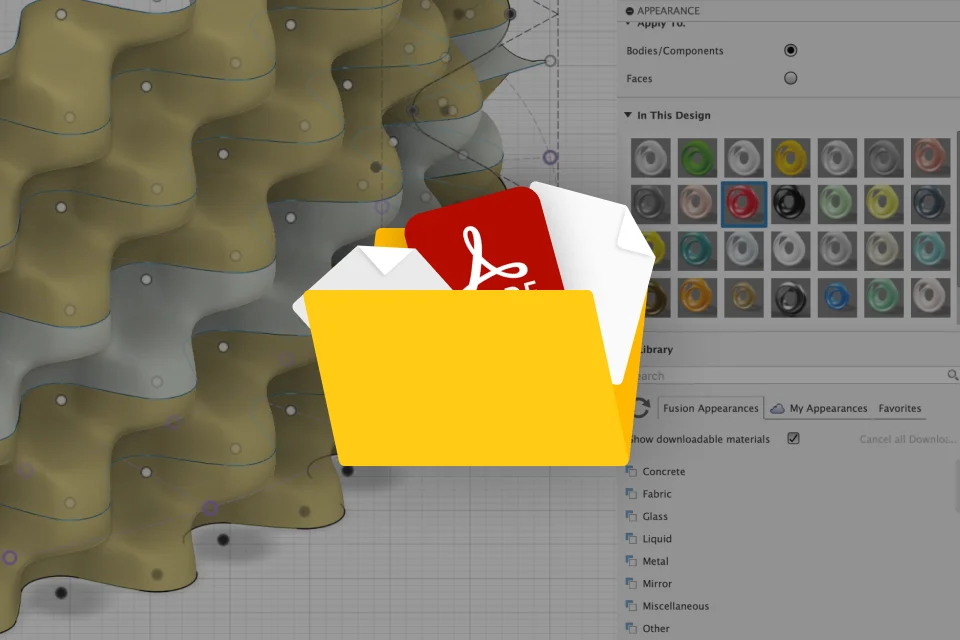Viewport: 960px width, 640px height.
Task: Collapse the APPEARANCE panel header icon
Action: coord(629,11)
